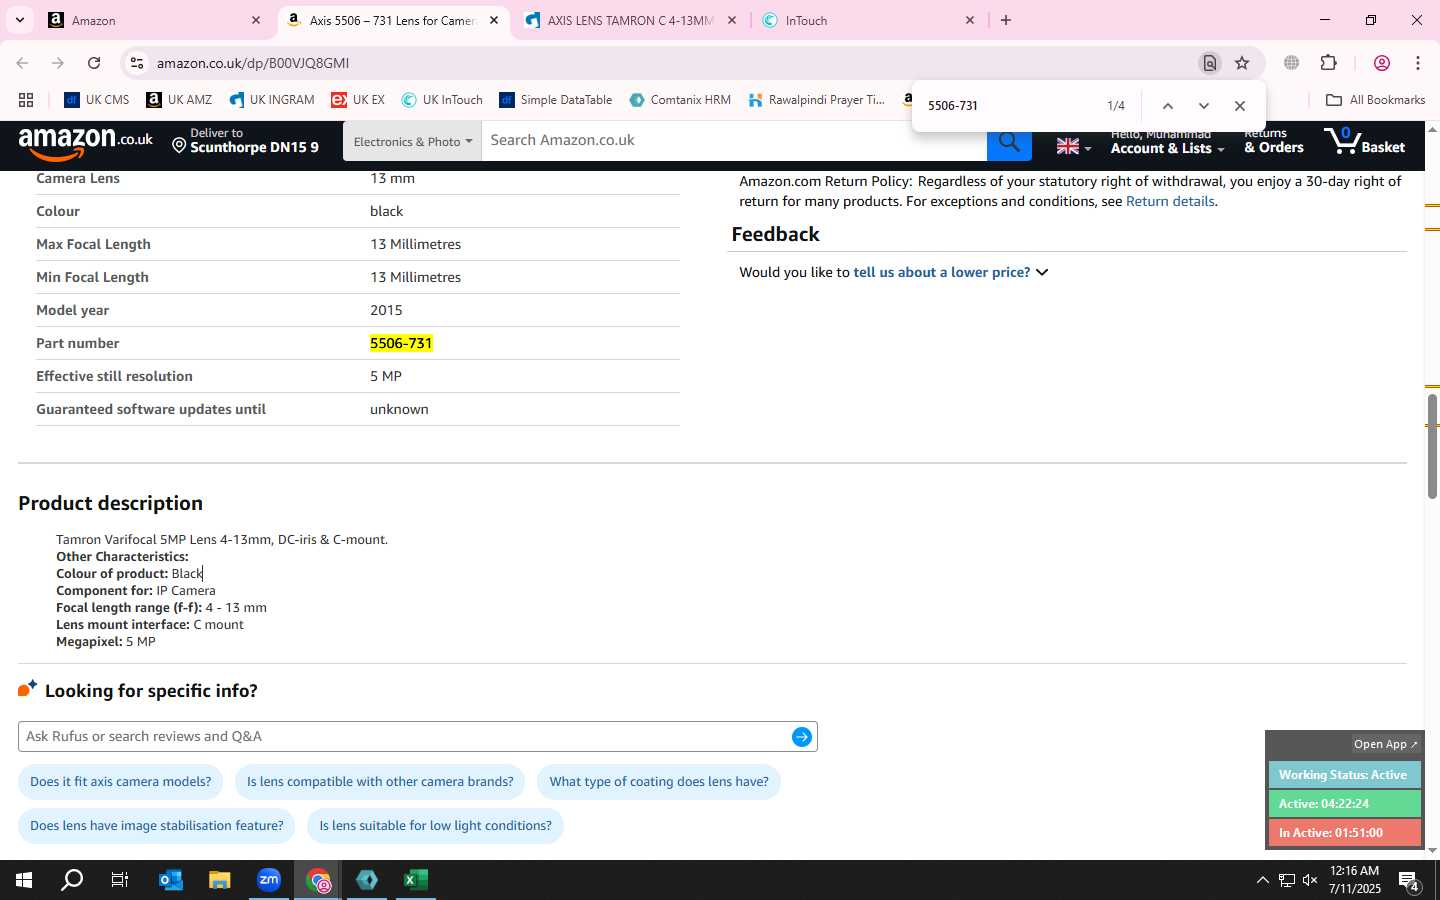Open the Chrome apps grid shortcut
1440x900 pixels.
tap(26, 100)
